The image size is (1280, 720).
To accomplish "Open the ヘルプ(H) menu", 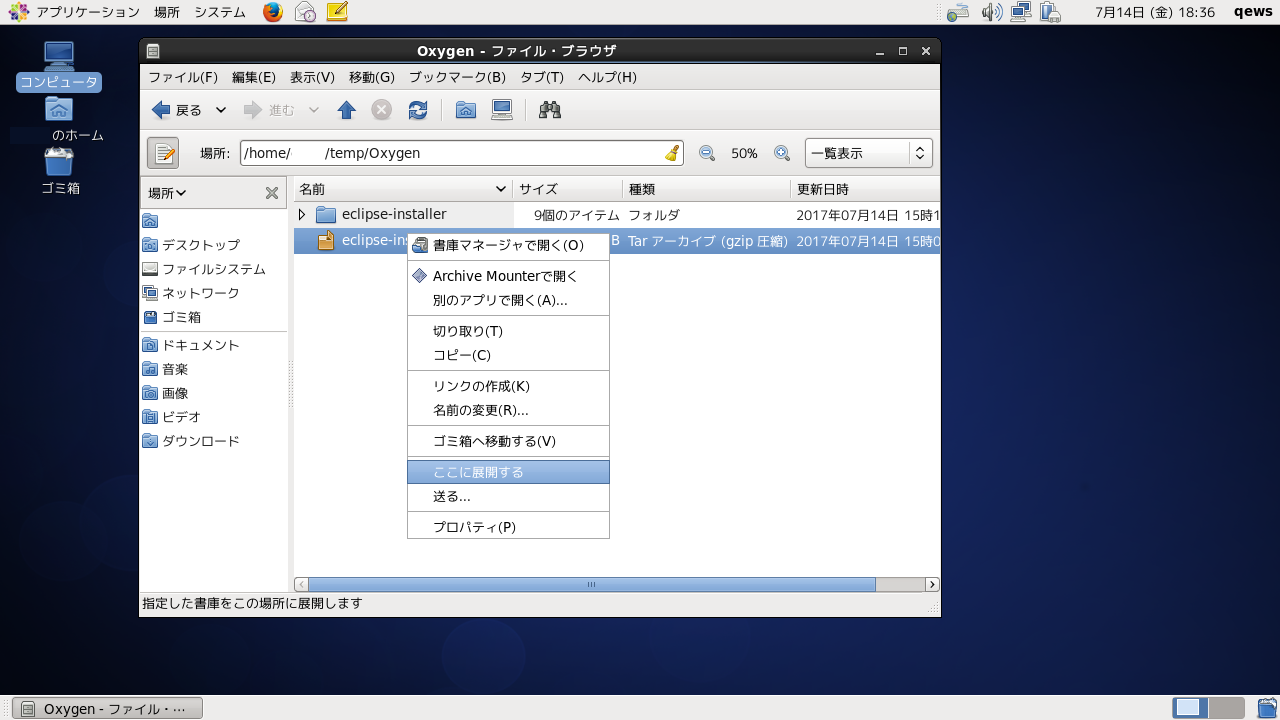I will 607,77.
